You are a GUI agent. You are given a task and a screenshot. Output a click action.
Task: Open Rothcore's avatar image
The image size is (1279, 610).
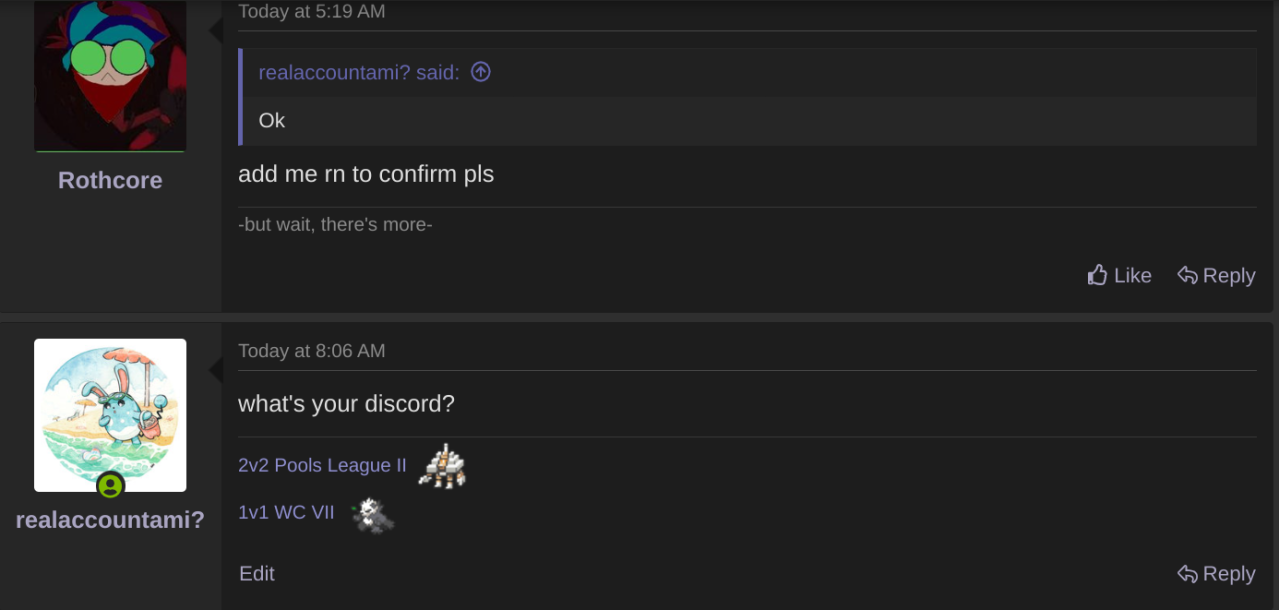[110, 76]
